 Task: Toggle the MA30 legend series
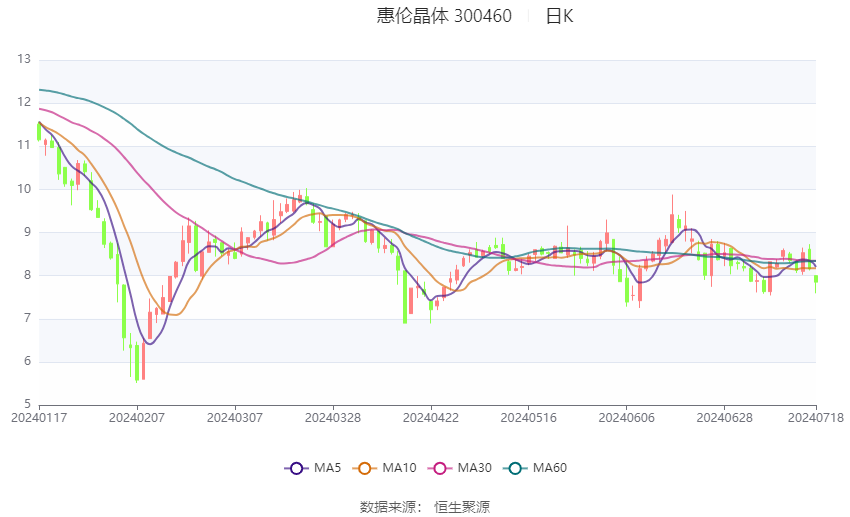(x=460, y=468)
